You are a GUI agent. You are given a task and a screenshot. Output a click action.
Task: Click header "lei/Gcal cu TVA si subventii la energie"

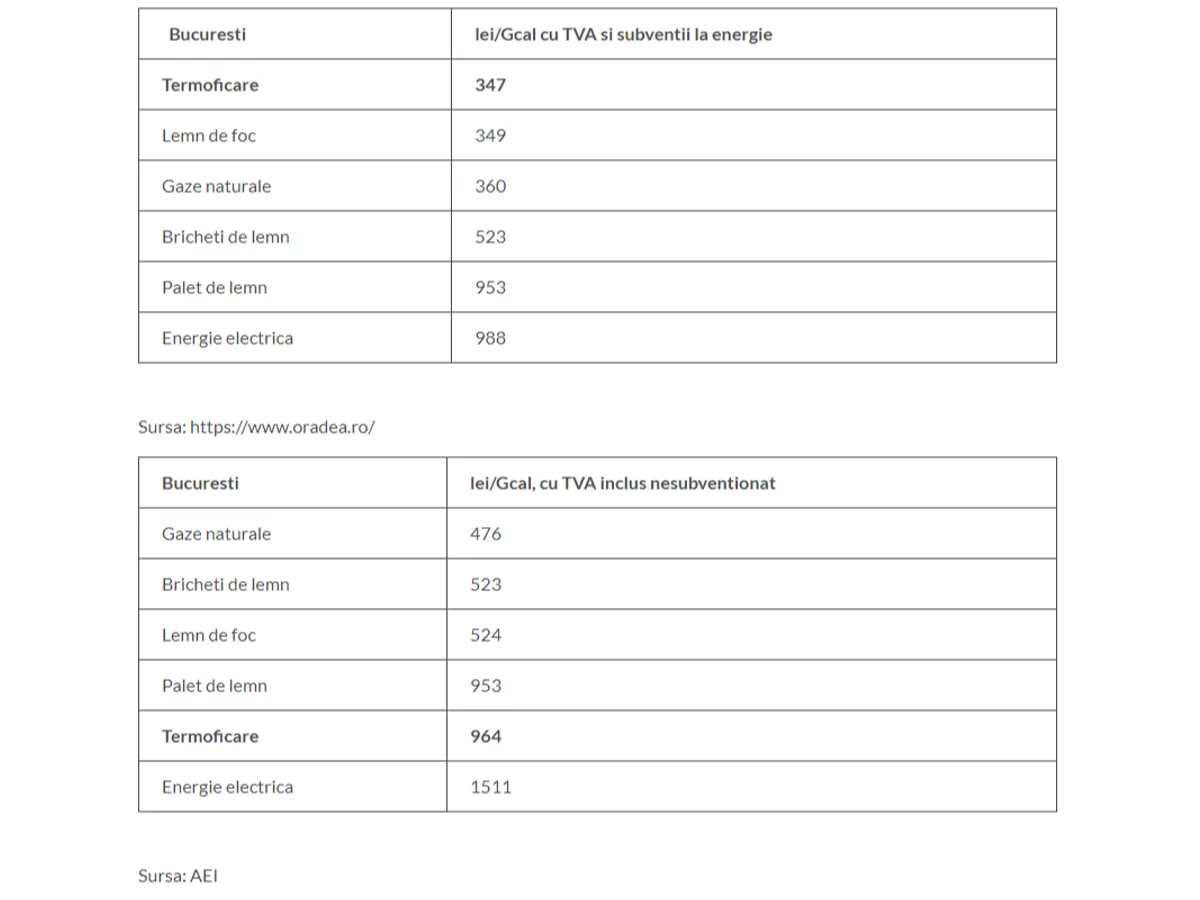[623, 35]
